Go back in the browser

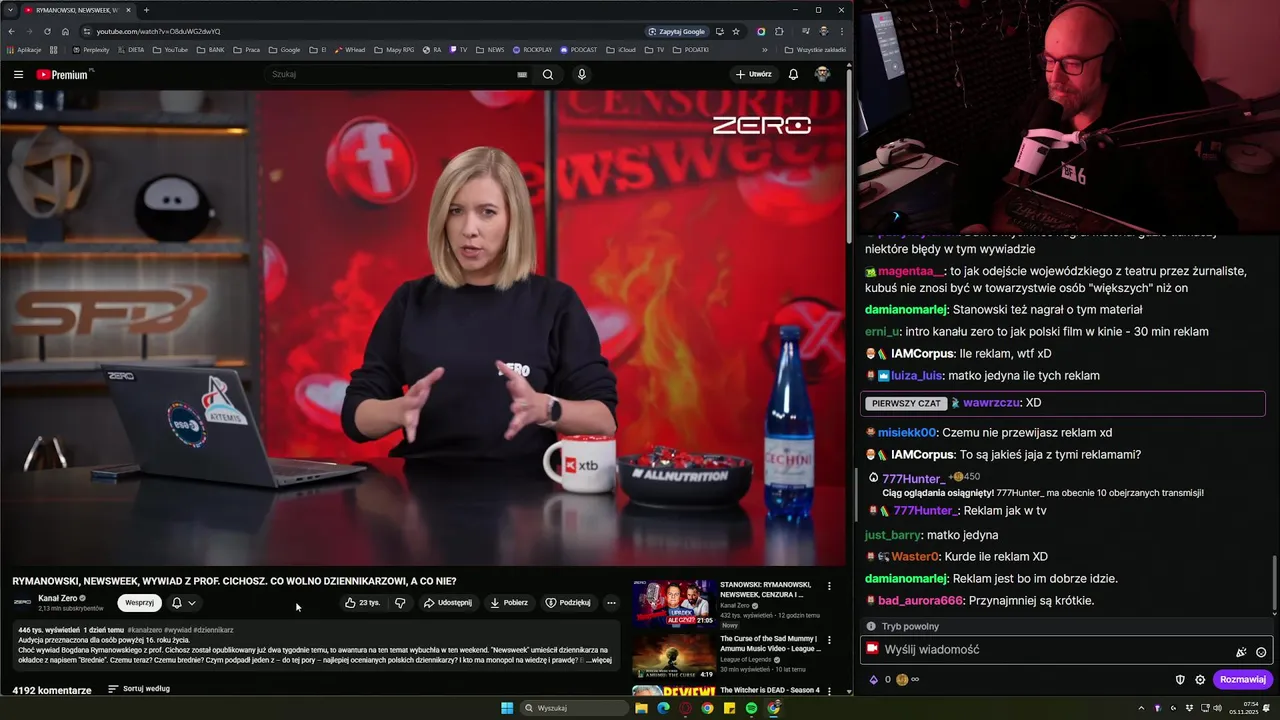pos(11,31)
